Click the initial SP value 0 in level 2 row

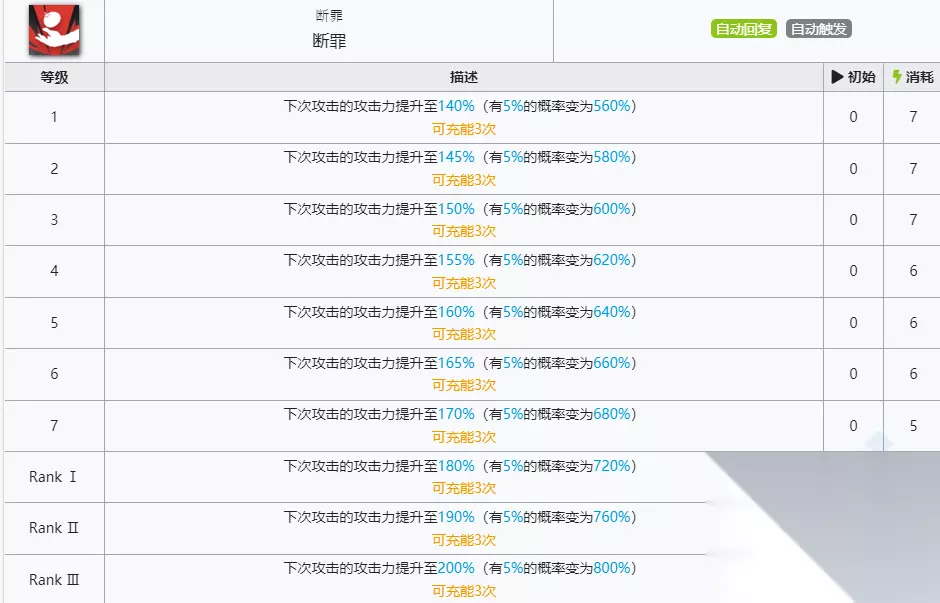(853, 169)
